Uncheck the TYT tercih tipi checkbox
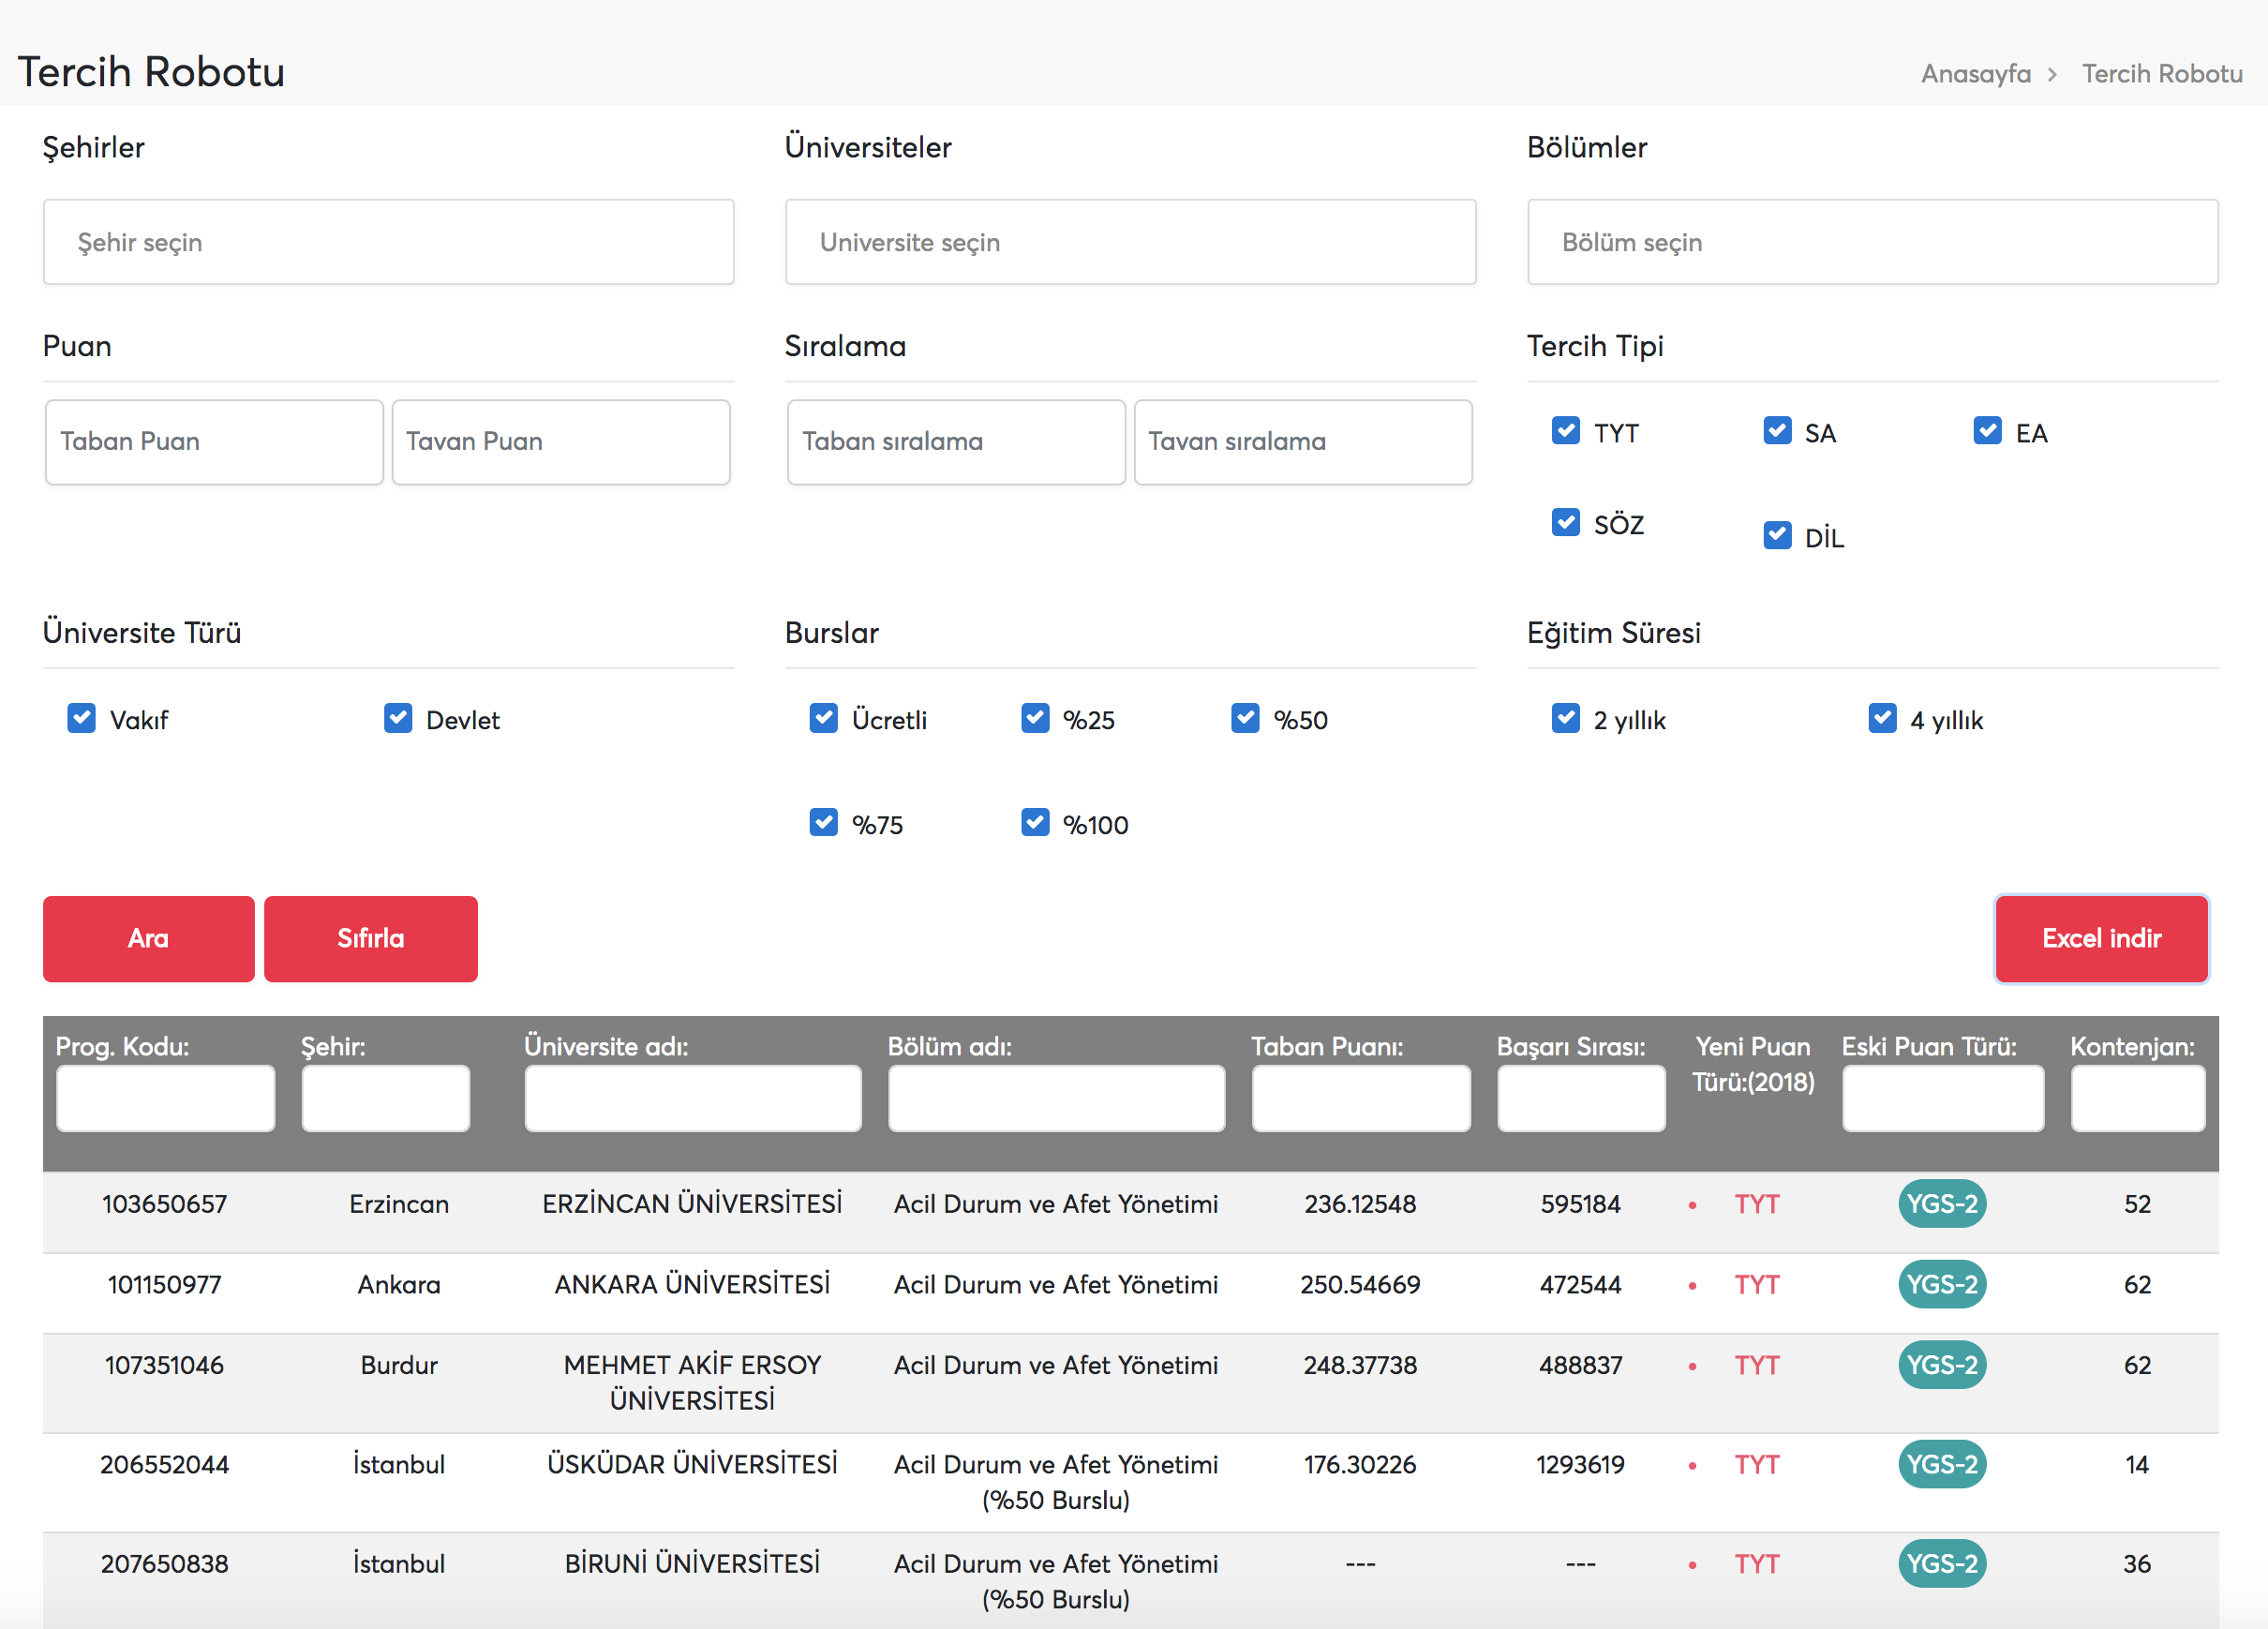The height and width of the screenshot is (1629, 2268). 1565,431
